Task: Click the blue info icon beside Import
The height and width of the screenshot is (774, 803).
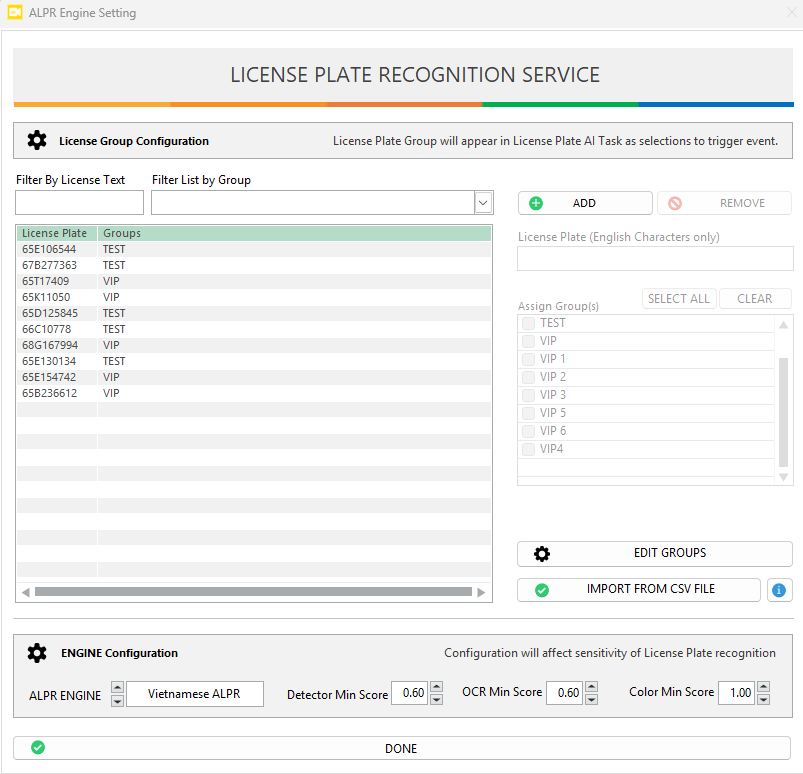Action: click(779, 590)
